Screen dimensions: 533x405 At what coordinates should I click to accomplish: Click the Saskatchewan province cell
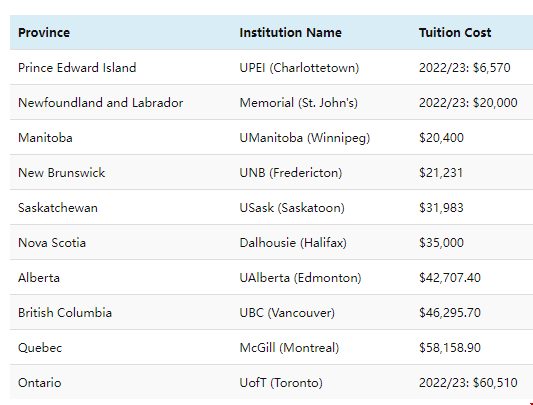coord(58,208)
